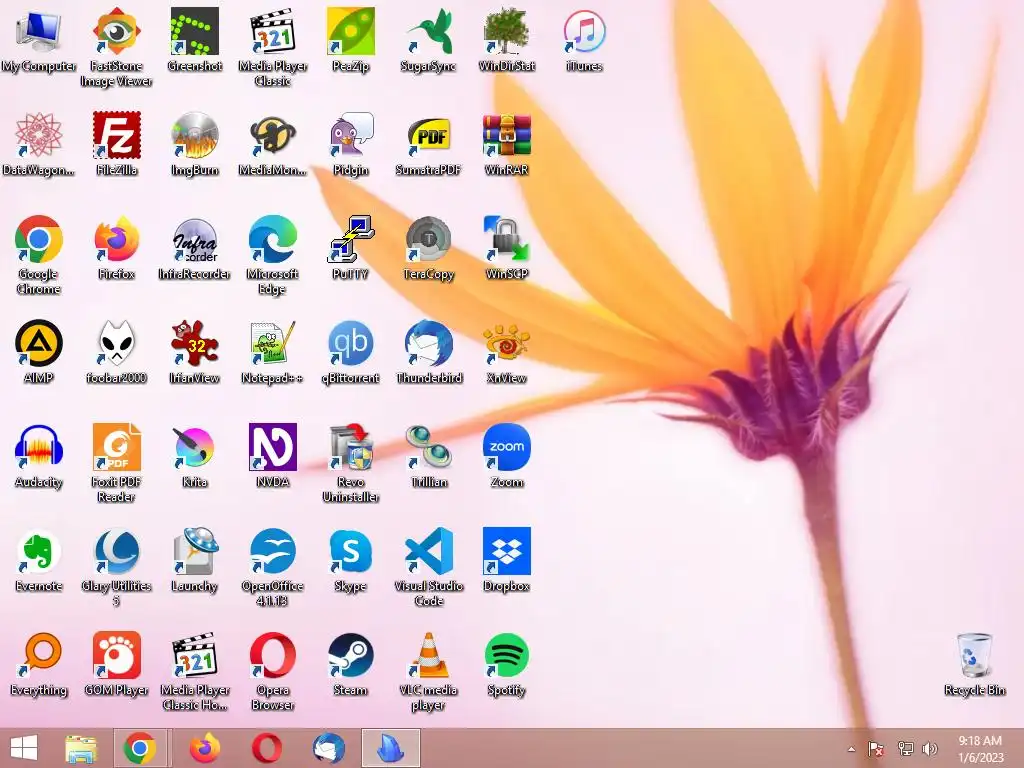Select the Pidgin desktop icon
The image size is (1024, 768).
(x=351, y=135)
